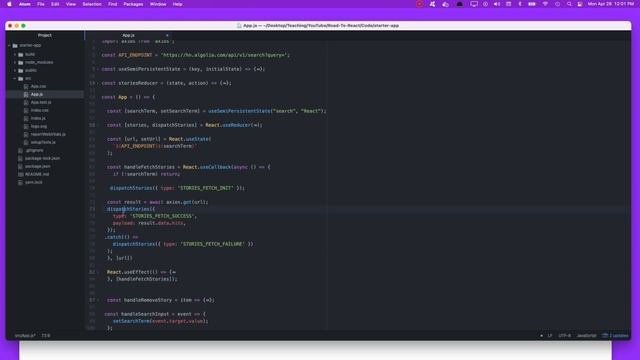
Task: Open Spotlight search magnifier icon
Action: [569, 4]
